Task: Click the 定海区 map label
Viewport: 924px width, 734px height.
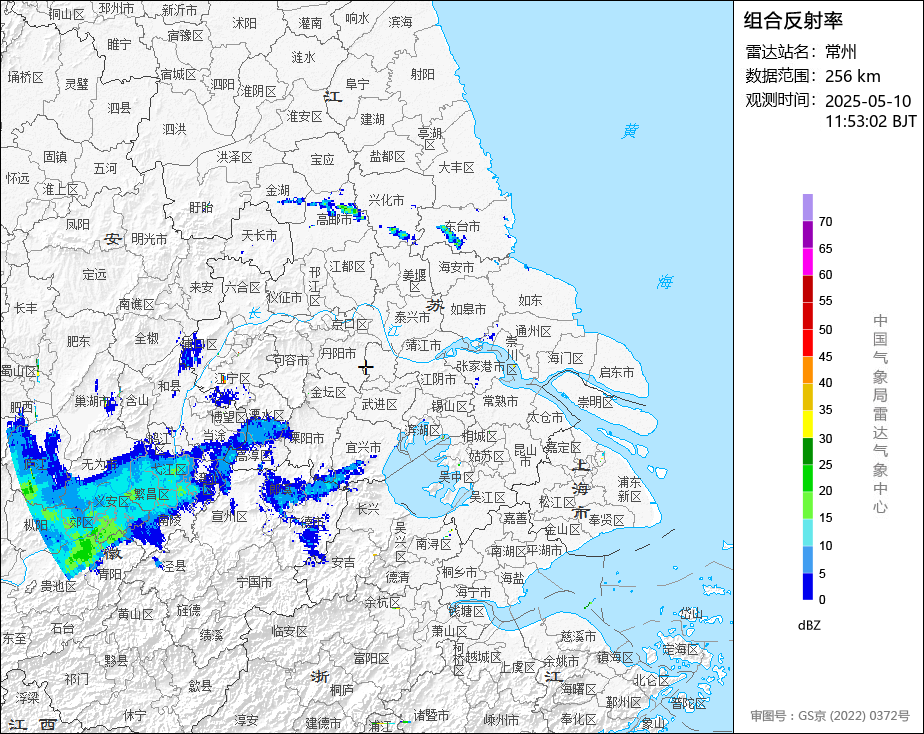Action: point(680,650)
